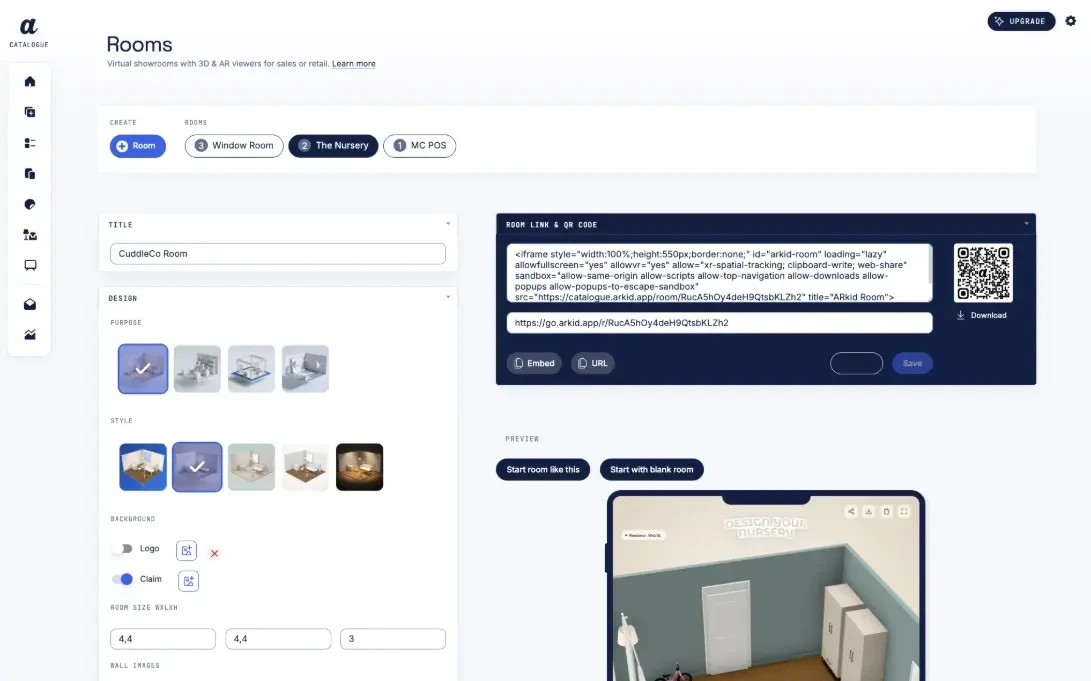The image size is (1091, 681).
Task: Click the display screen icon in sidebar
Action: tap(30, 265)
